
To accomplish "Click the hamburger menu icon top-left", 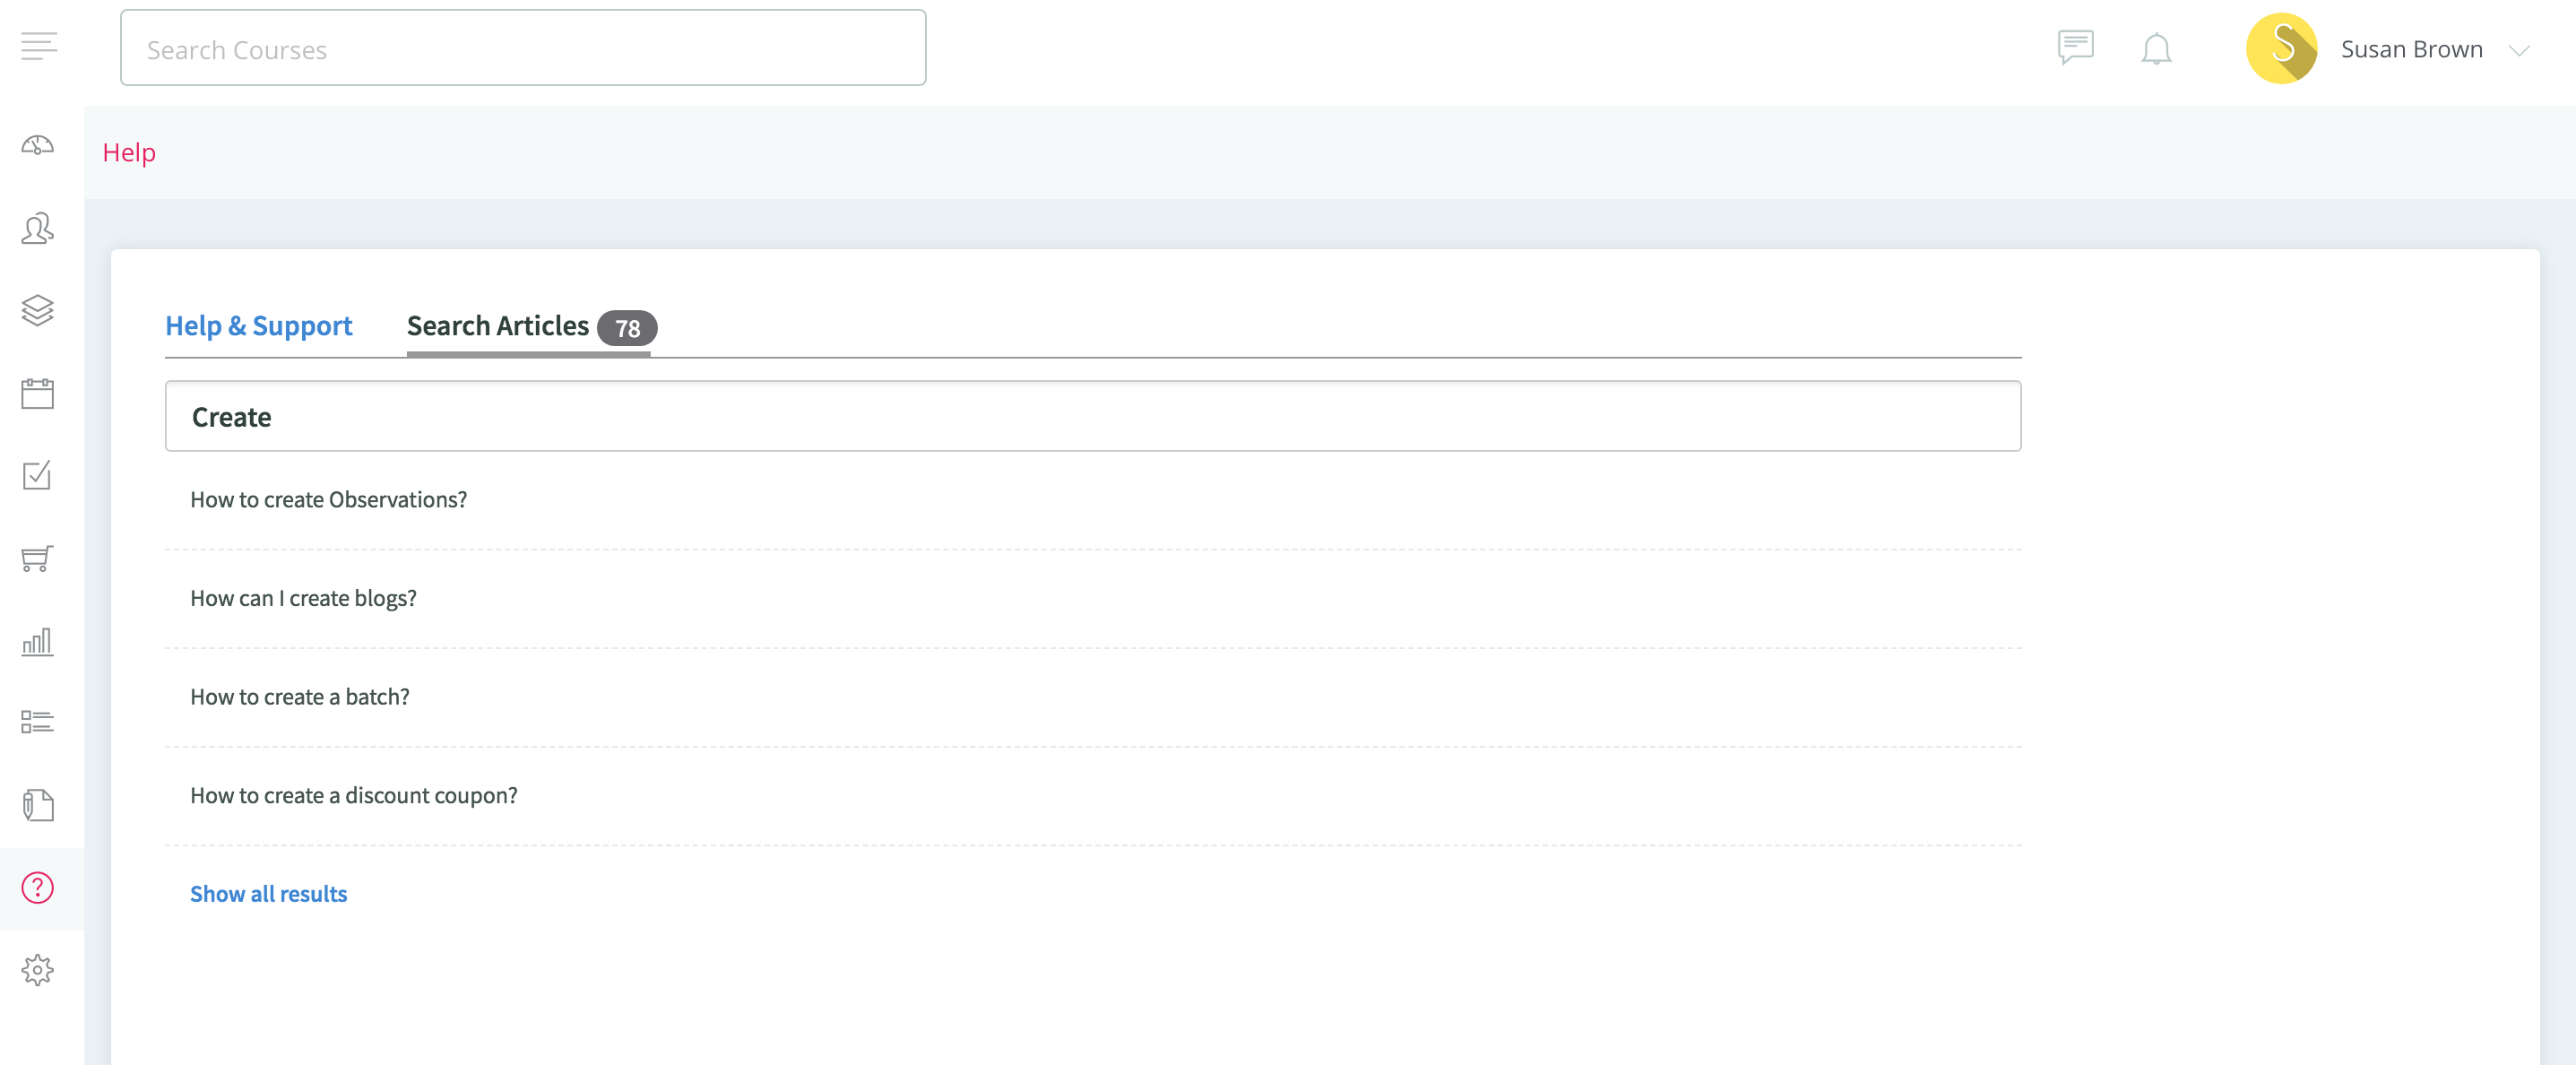I will 39,48.
